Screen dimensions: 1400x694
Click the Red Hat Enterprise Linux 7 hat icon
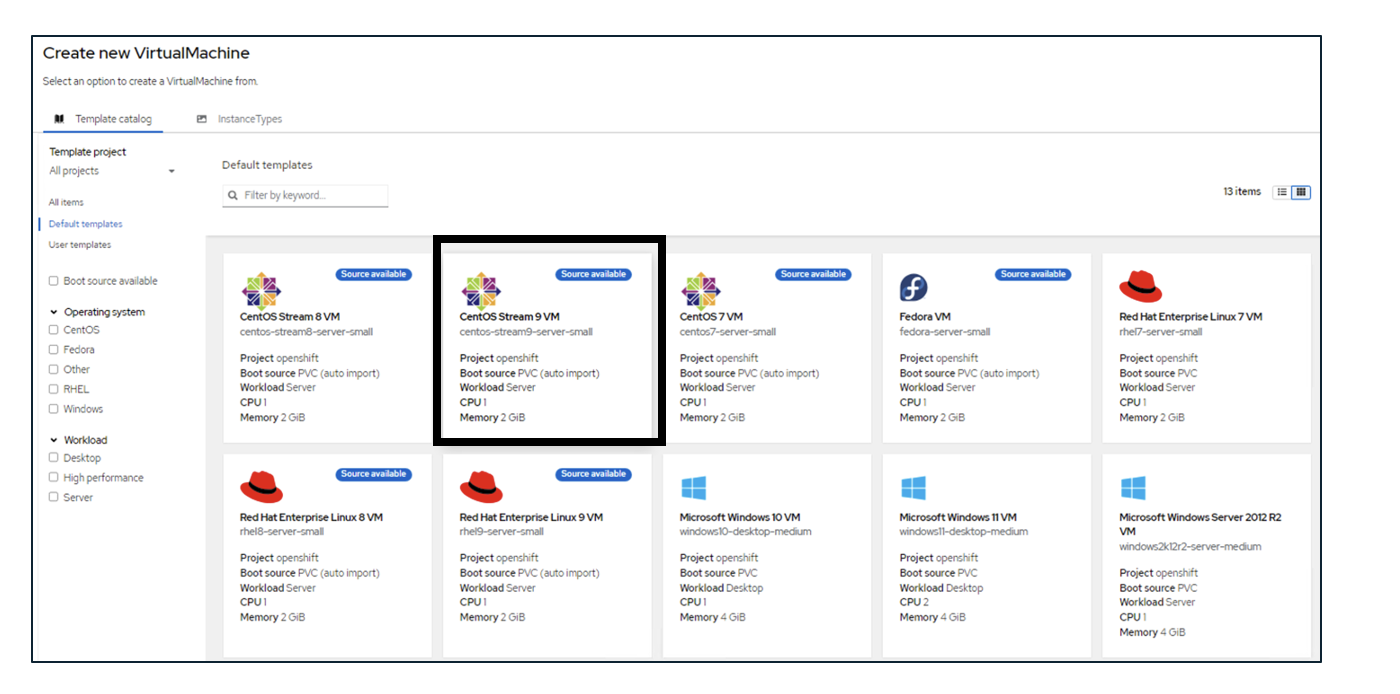1141,287
